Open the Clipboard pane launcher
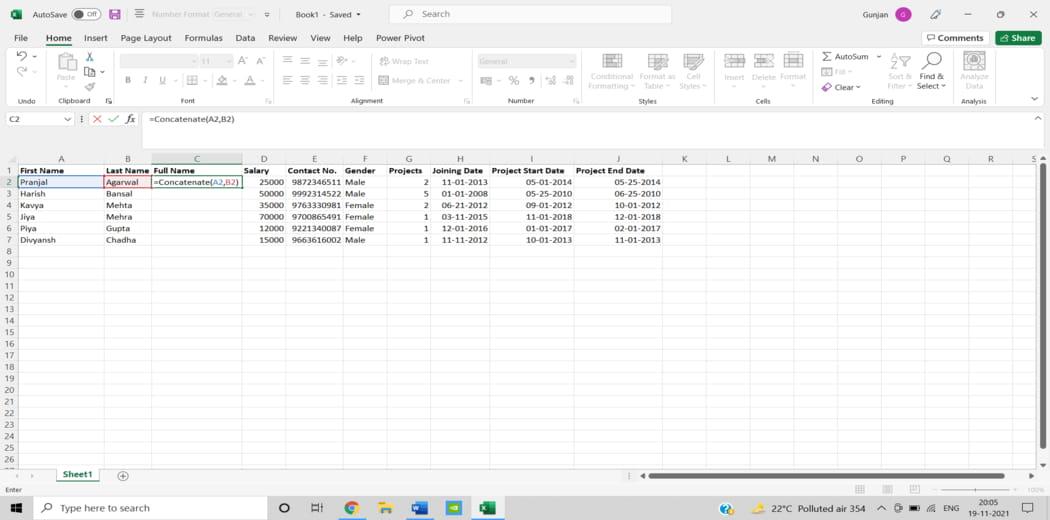The width and height of the screenshot is (1050, 520). (x=108, y=101)
